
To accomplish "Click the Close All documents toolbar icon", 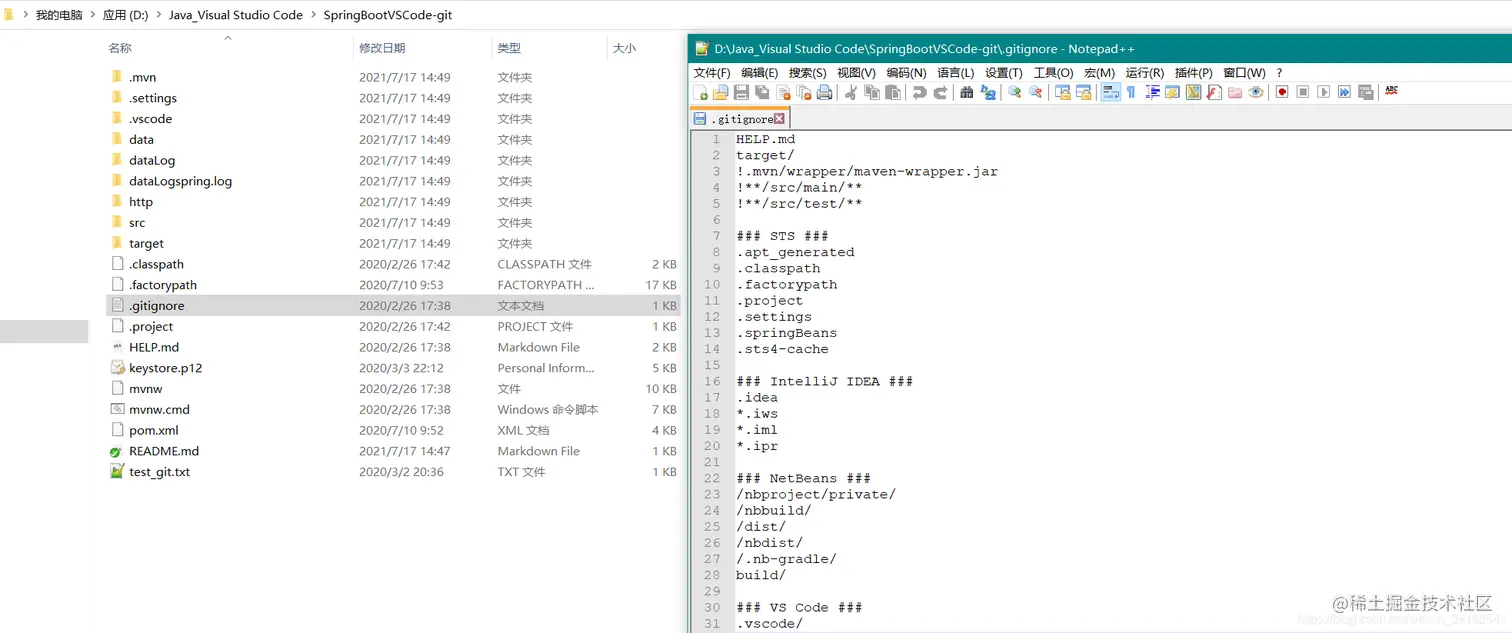I will 804,92.
